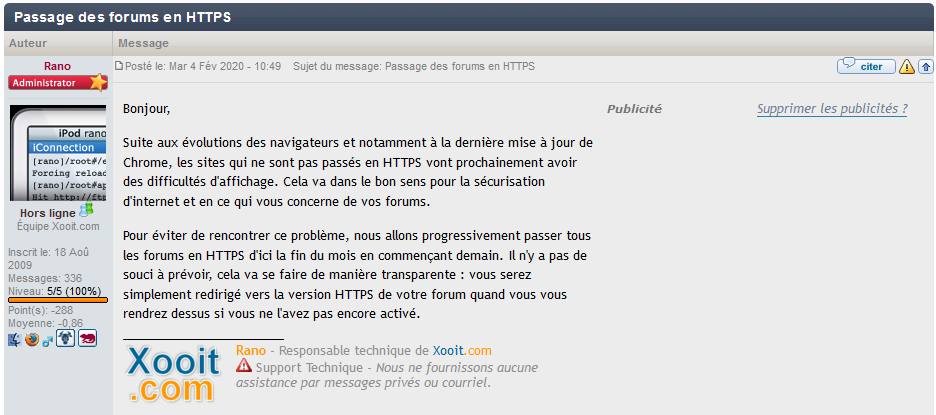Click the blue male gender symbol icon
The height and width of the screenshot is (415, 936).
click(x=47, y=341)
